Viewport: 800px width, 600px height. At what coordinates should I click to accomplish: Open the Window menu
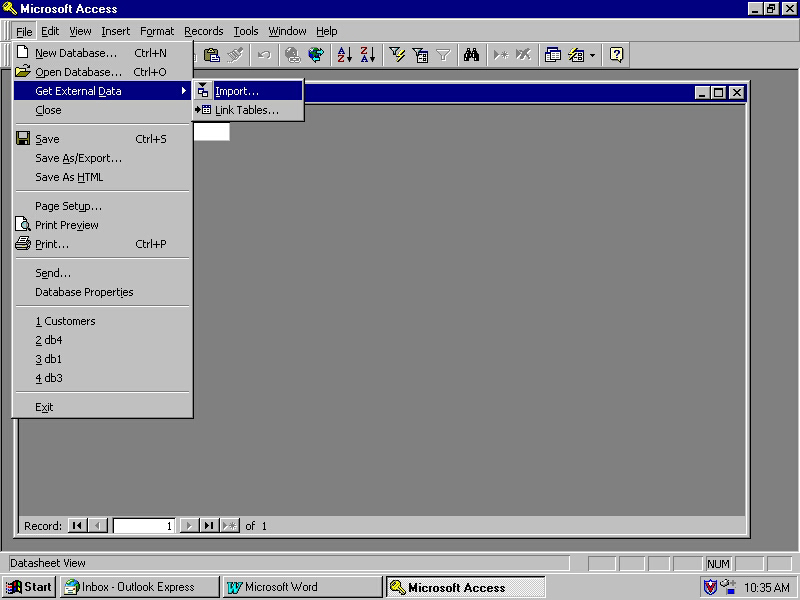[x=287, y=32]
